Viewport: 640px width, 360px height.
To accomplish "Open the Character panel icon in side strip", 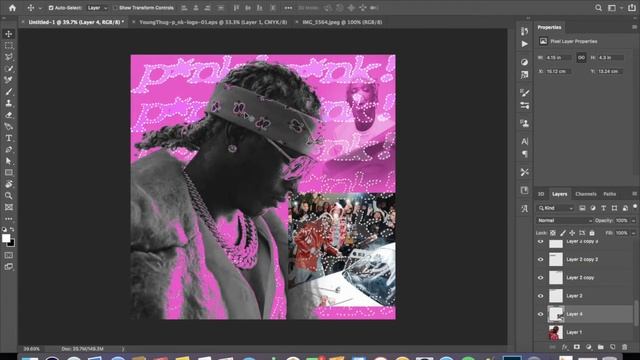I will tap(524, 142).
